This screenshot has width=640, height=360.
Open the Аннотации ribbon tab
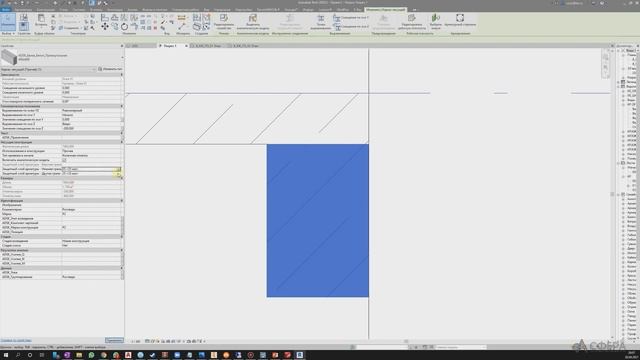pos(115,9)
